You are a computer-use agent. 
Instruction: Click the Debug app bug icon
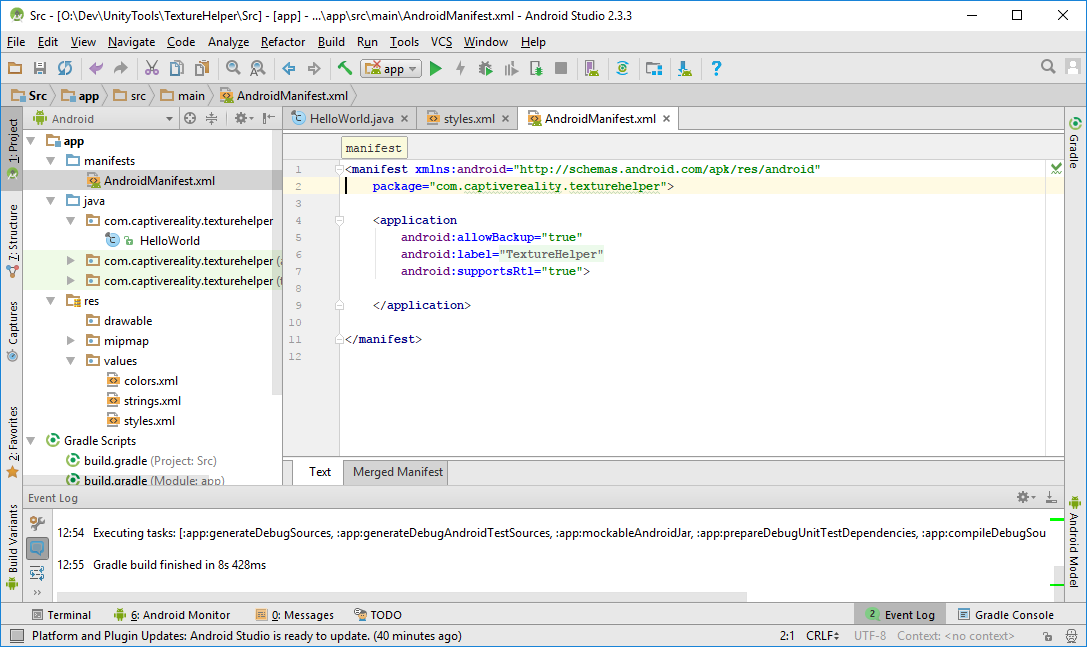[x=485, y=68]
